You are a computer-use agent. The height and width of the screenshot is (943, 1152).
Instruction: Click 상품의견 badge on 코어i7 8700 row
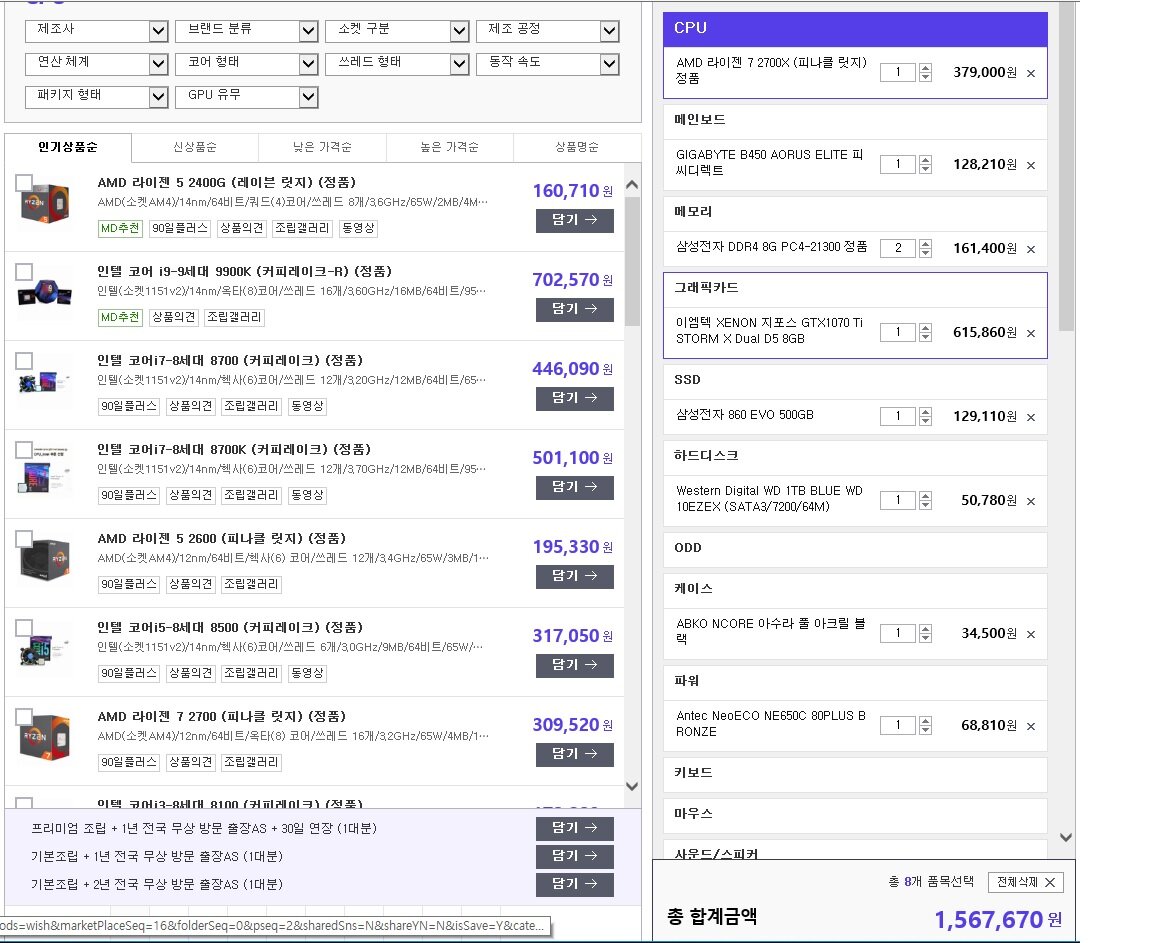click(x=190, y=406)
